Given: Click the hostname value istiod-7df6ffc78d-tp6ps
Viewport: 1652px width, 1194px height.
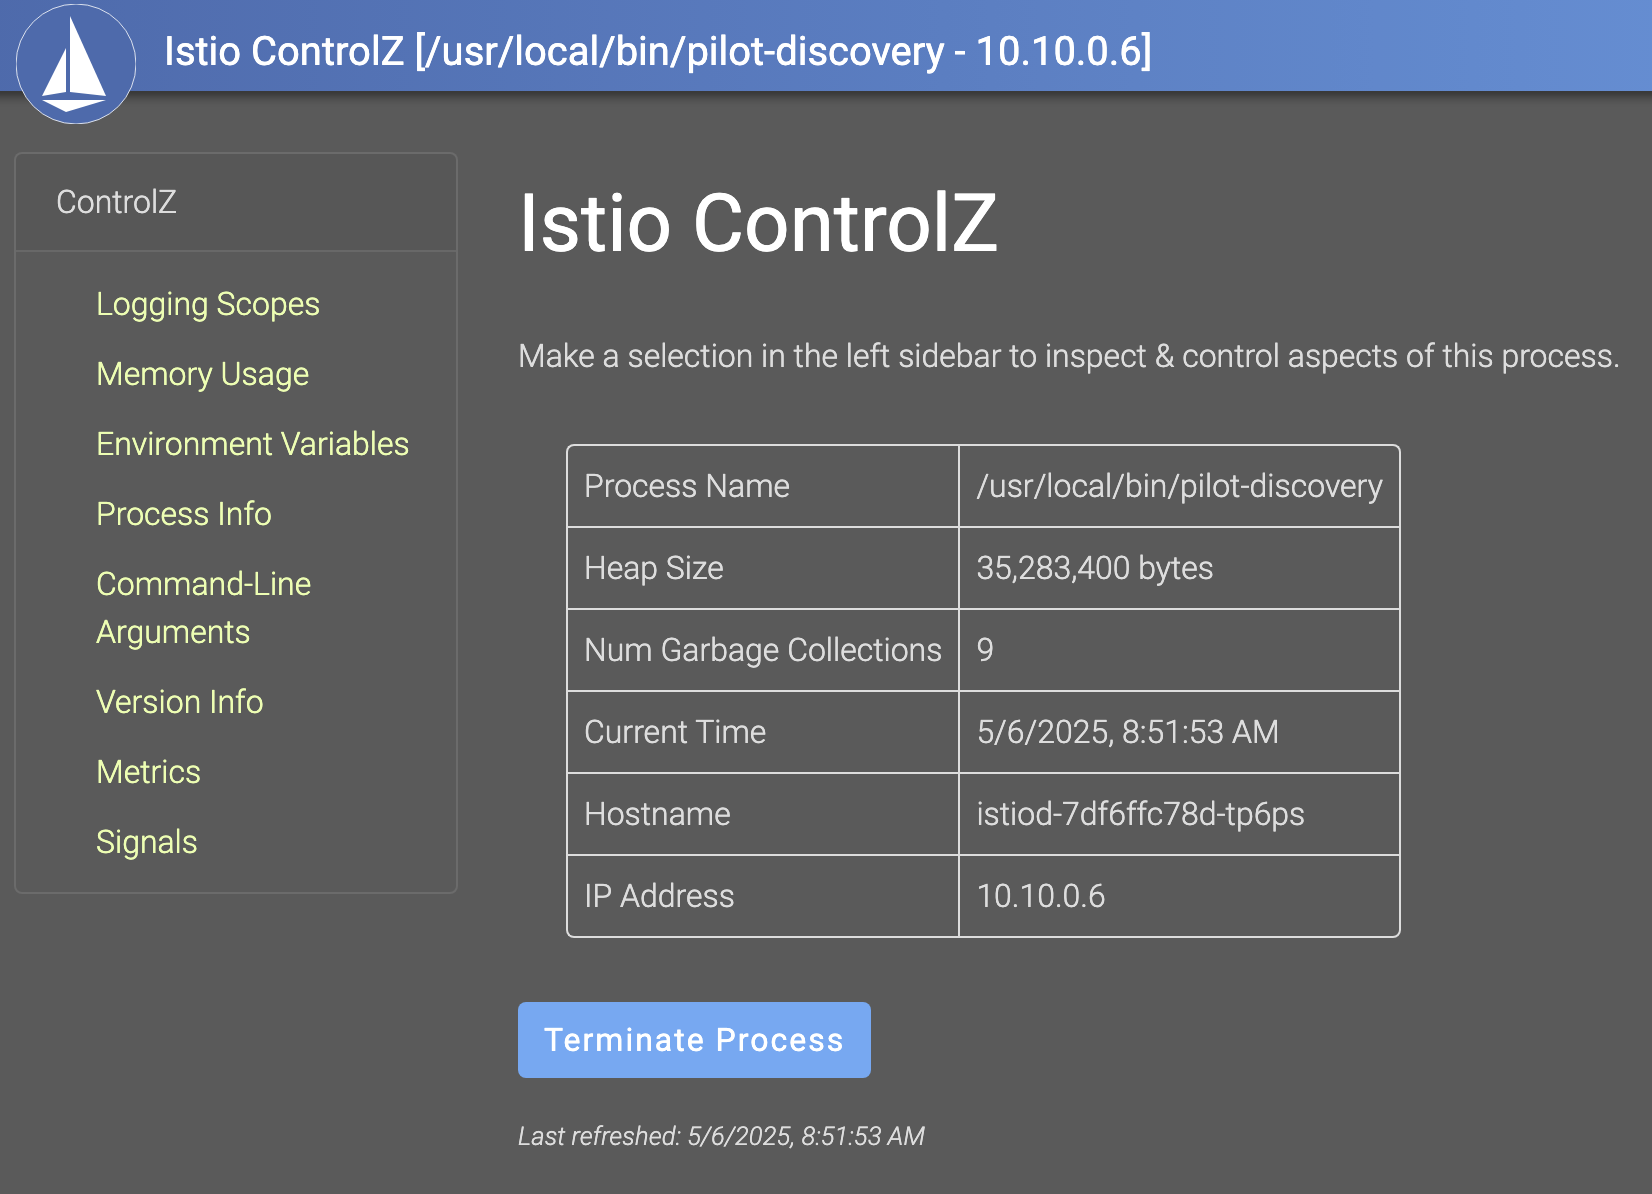Looking at the screenshot, I should [1140, 814].
